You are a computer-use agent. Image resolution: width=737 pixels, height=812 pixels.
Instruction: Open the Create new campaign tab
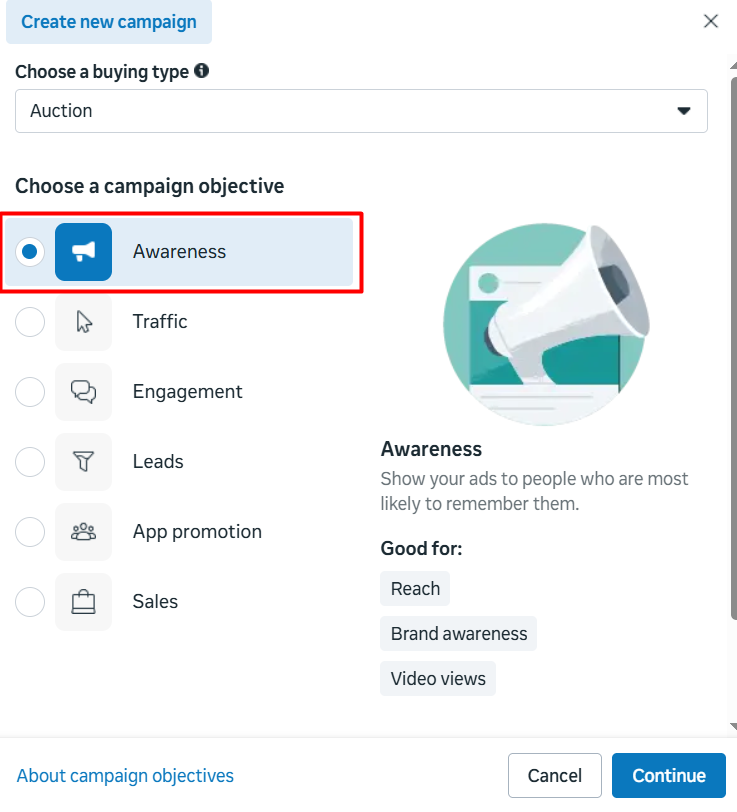click(x=109, y=22)
